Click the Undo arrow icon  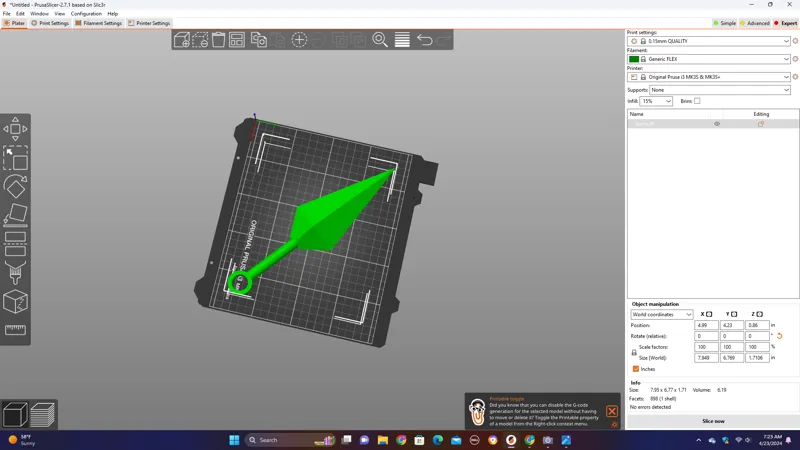click(424, 40)
